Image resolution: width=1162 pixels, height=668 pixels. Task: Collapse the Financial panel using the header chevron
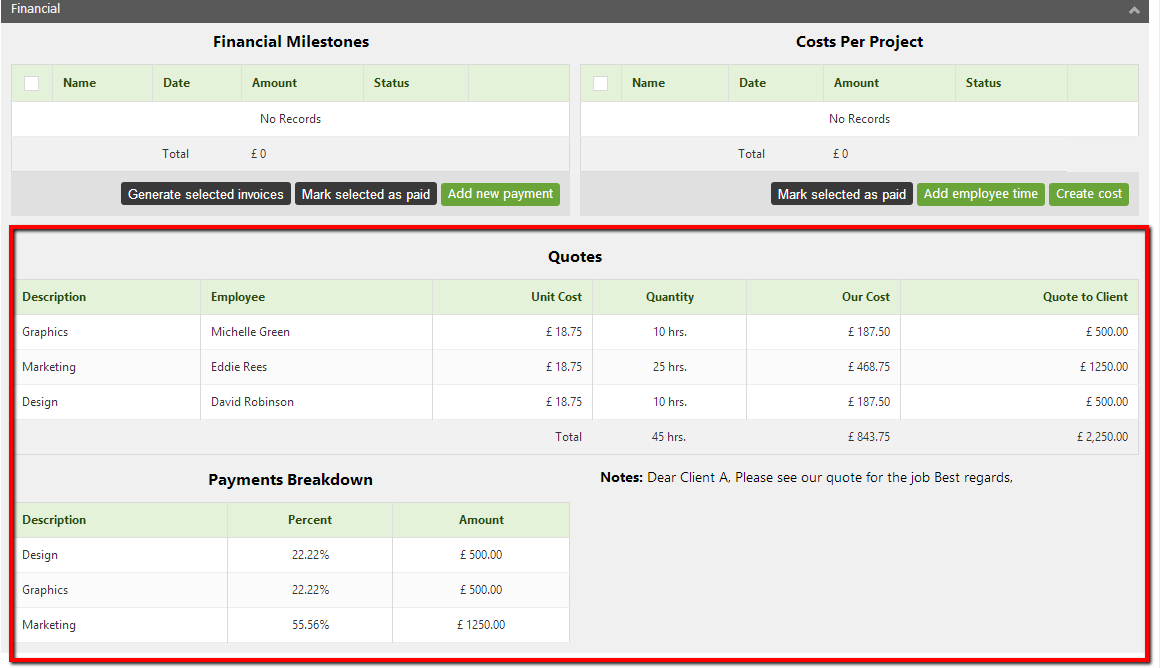(x=1134, y=10)
